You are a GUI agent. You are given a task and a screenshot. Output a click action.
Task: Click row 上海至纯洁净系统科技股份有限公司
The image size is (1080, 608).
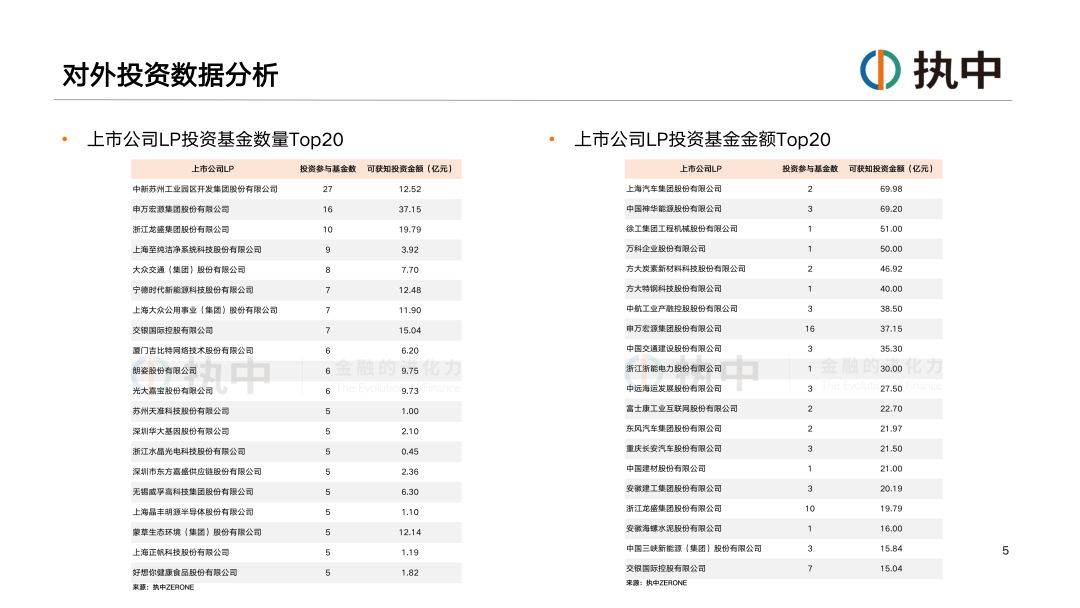(x=296, y=249)
